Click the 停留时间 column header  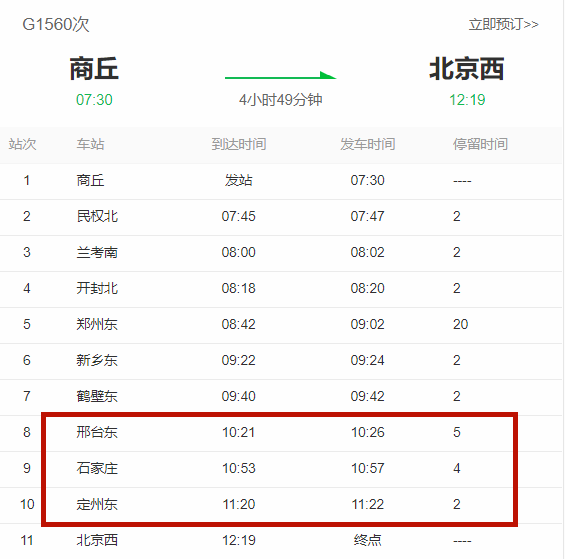coord(480,144)
